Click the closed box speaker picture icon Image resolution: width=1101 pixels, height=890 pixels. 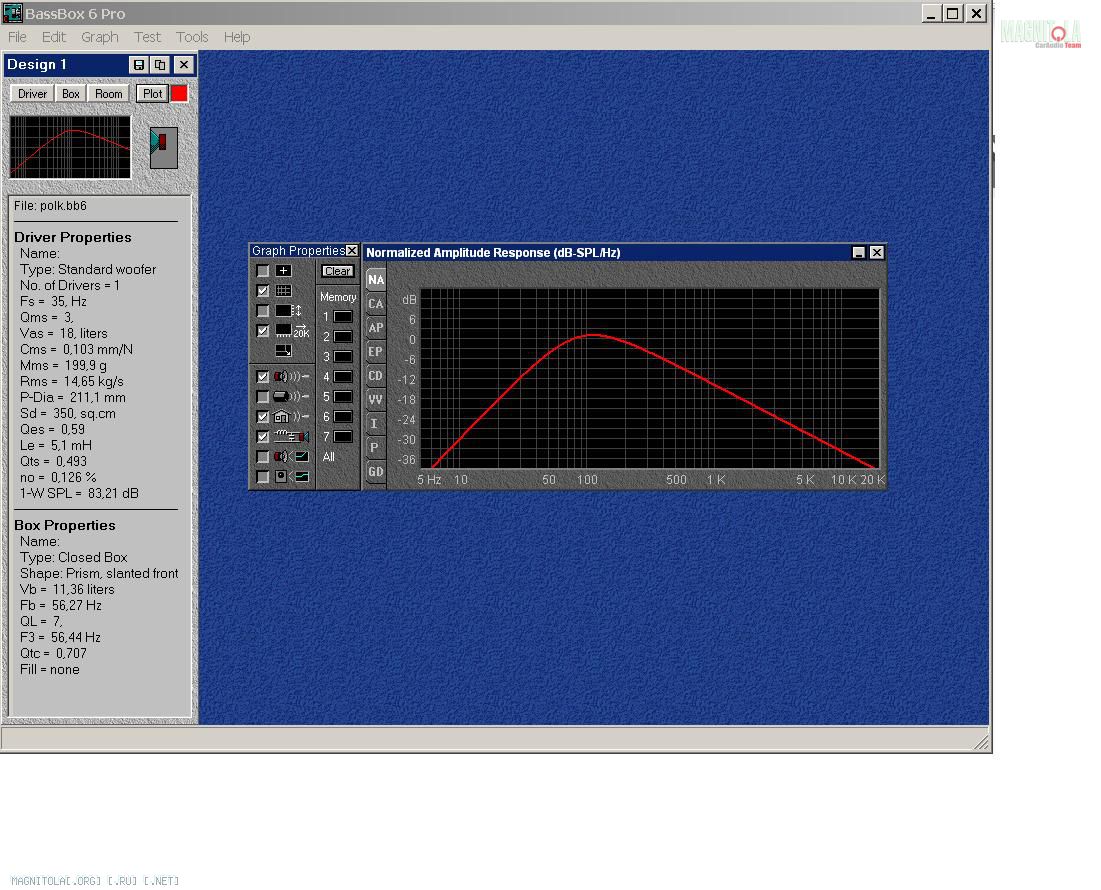coord(164,147)
